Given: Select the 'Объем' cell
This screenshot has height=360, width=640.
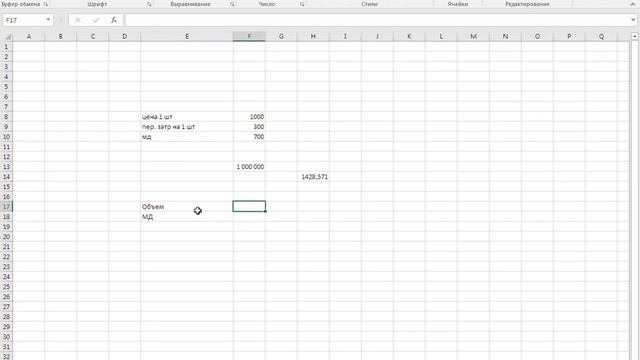Looking at the screenshot, I should pyautogui.click(x=187, y=207).
